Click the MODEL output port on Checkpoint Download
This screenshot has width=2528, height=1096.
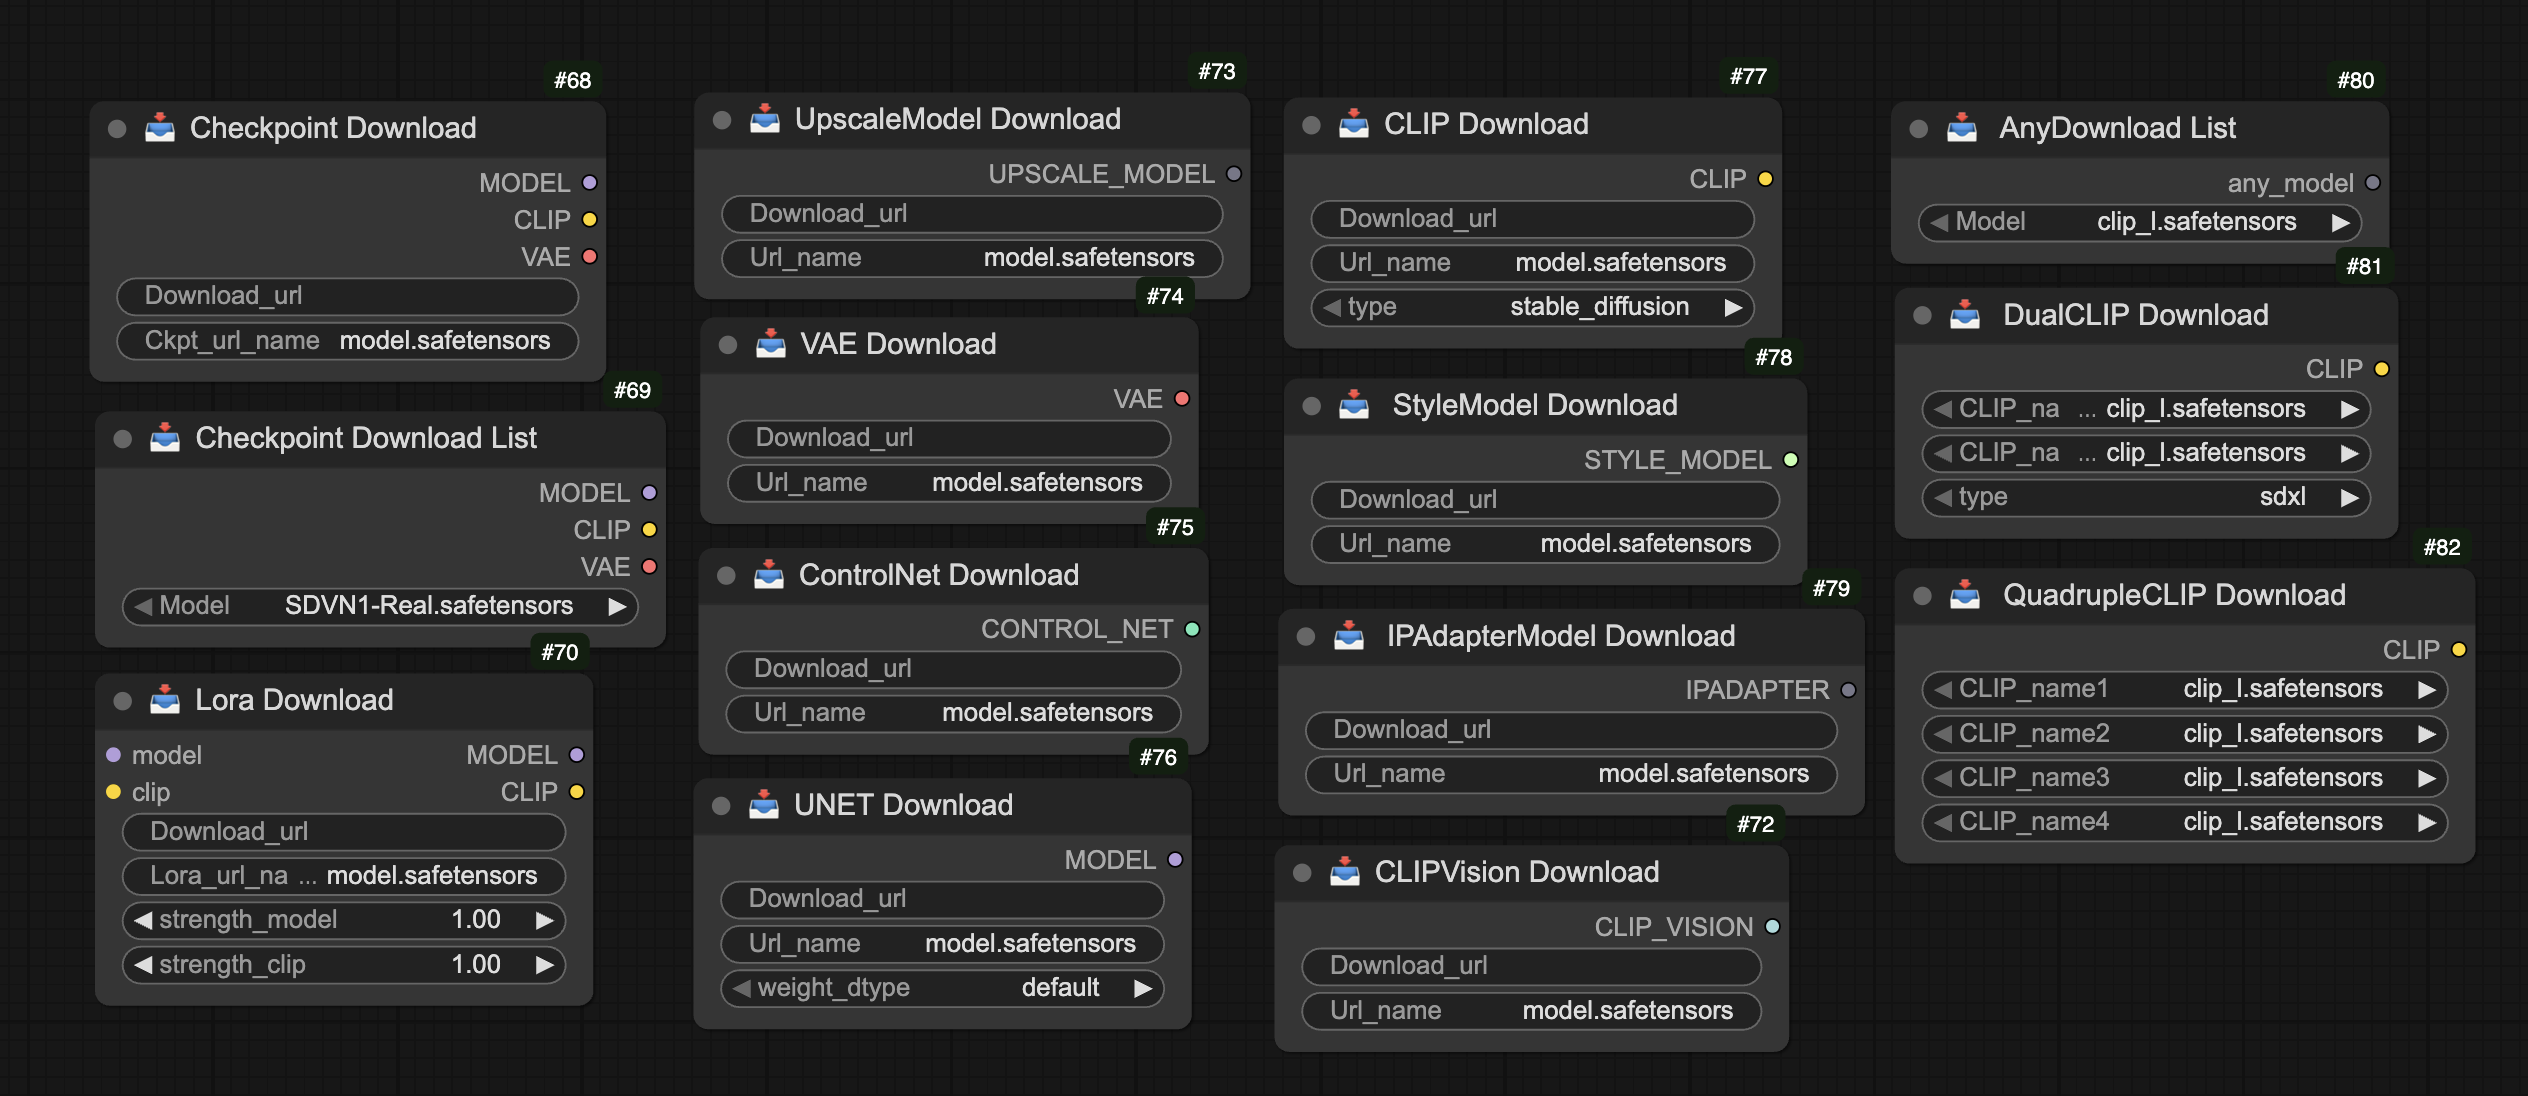click(x=590, y=183)
